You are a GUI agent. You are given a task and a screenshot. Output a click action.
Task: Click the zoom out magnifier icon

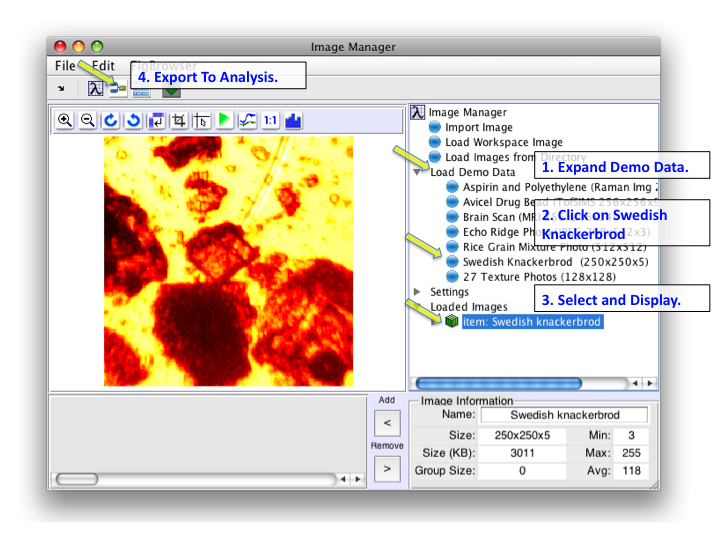pos(87,120)
